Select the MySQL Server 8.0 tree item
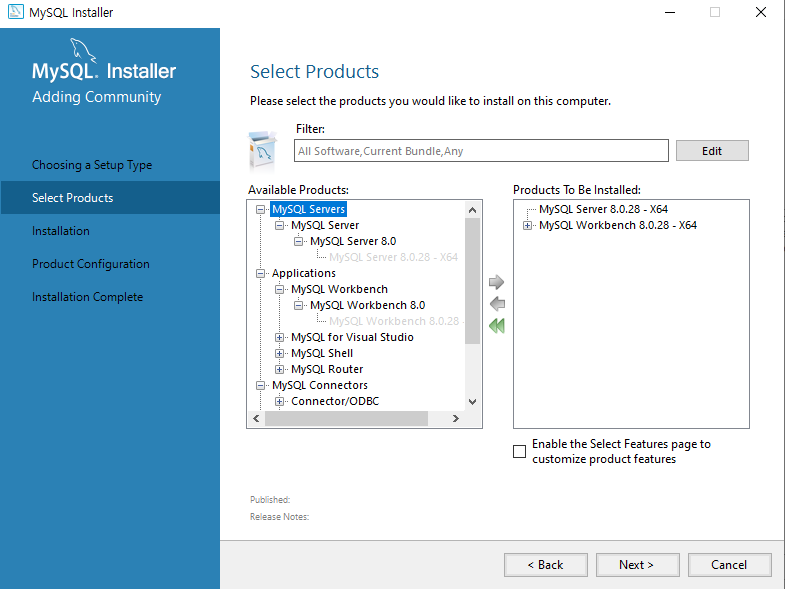Viewport: 785px width, 589px height. [x=353, y=241]
